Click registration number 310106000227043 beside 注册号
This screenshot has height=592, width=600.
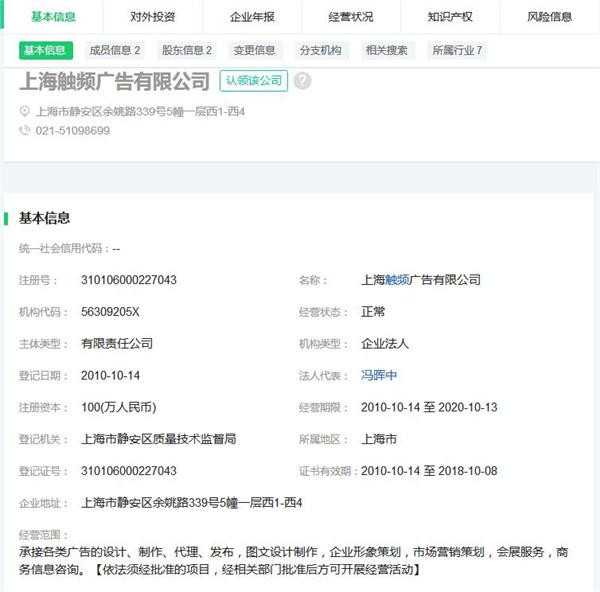pyautogui.click(x=129, y=280)
